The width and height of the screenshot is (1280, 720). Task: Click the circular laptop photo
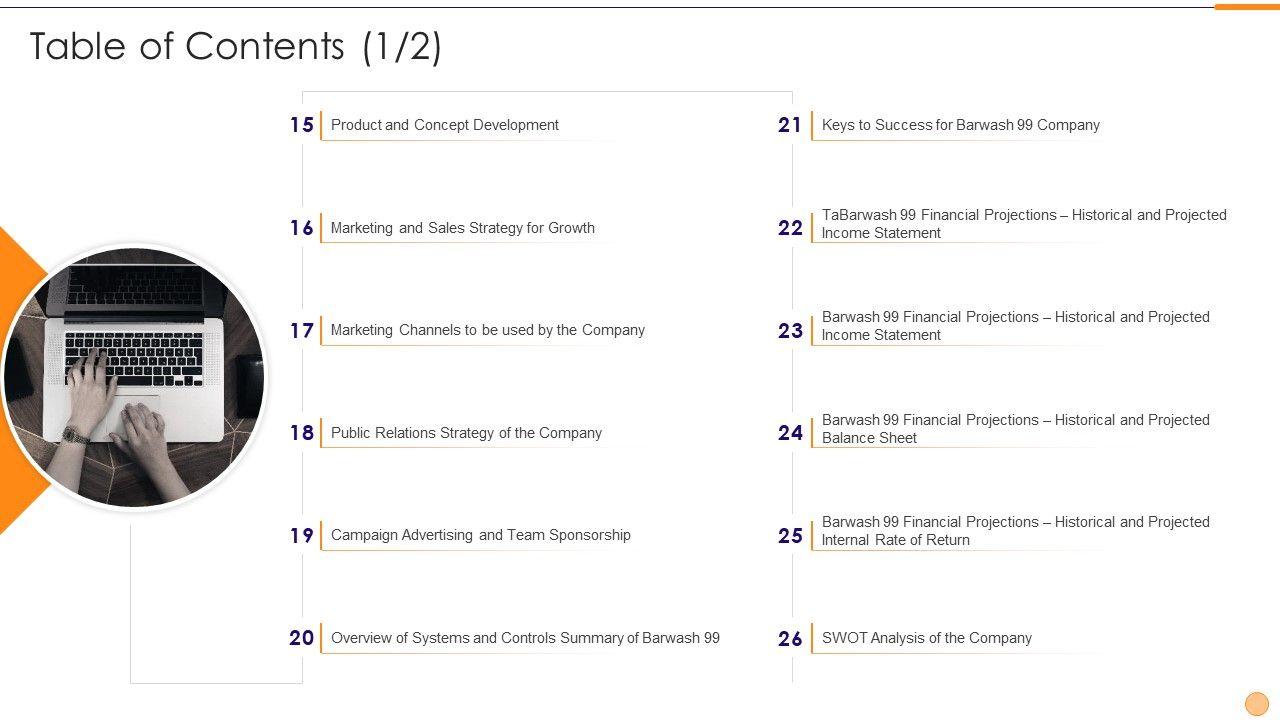pyautogui.click(x=135, y=377)
